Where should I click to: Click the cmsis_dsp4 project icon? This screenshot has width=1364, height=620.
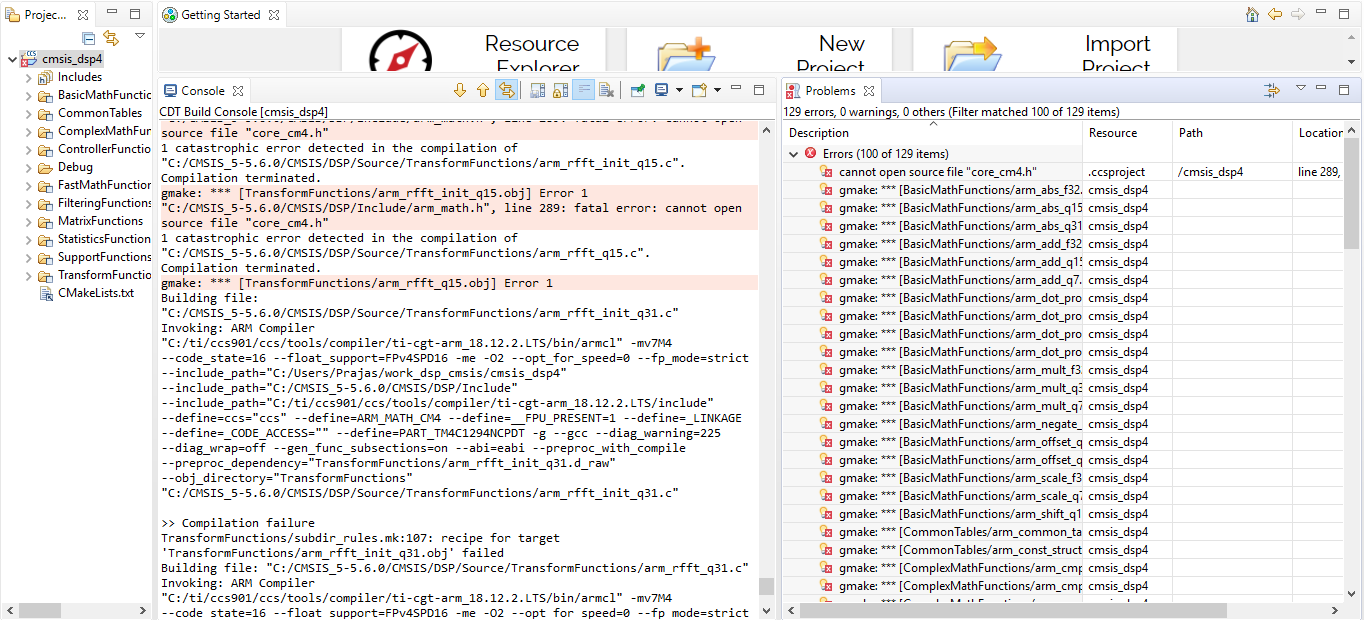(29, 59)
